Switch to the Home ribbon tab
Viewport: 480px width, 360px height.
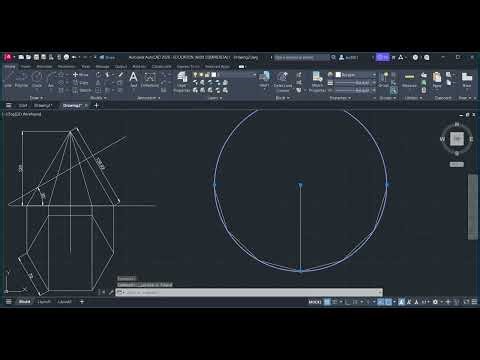point(10,67)
